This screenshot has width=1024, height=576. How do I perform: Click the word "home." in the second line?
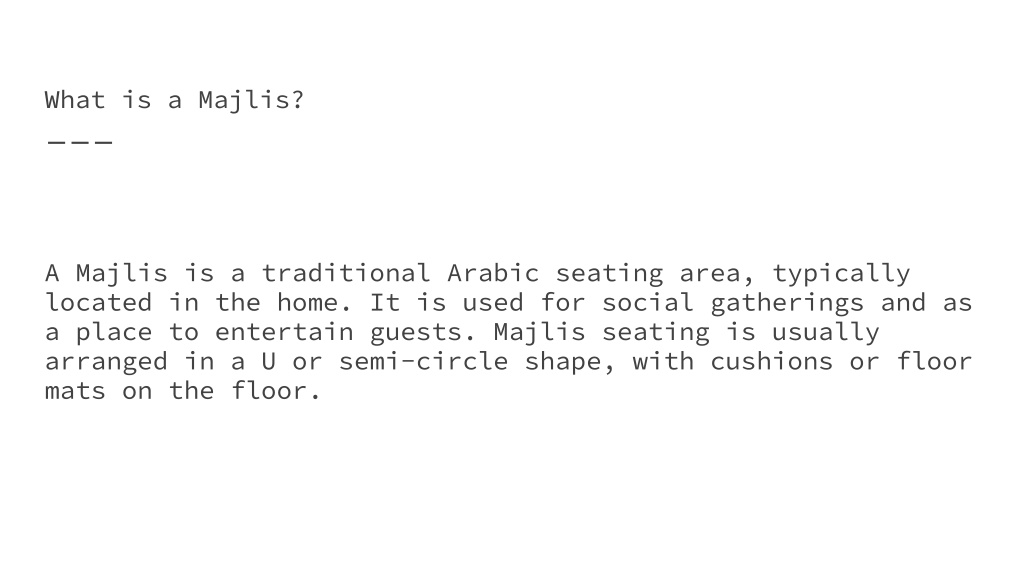(315, 302)
